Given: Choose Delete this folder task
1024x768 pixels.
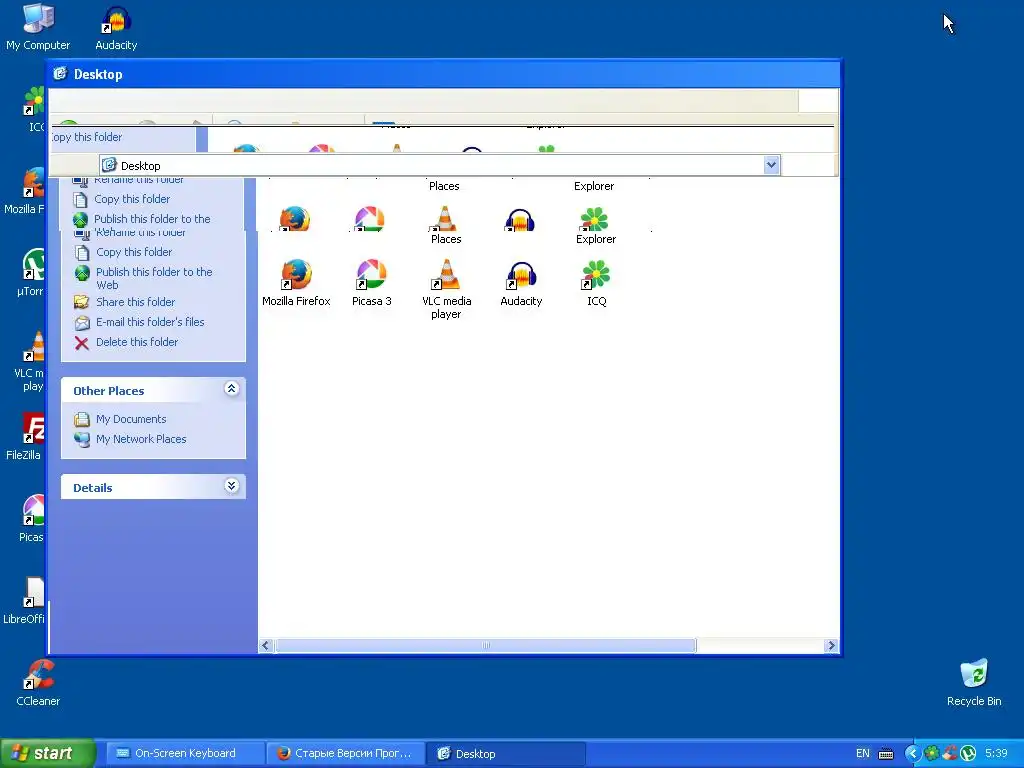Looking at the screenshot, I should pos(136,342).
